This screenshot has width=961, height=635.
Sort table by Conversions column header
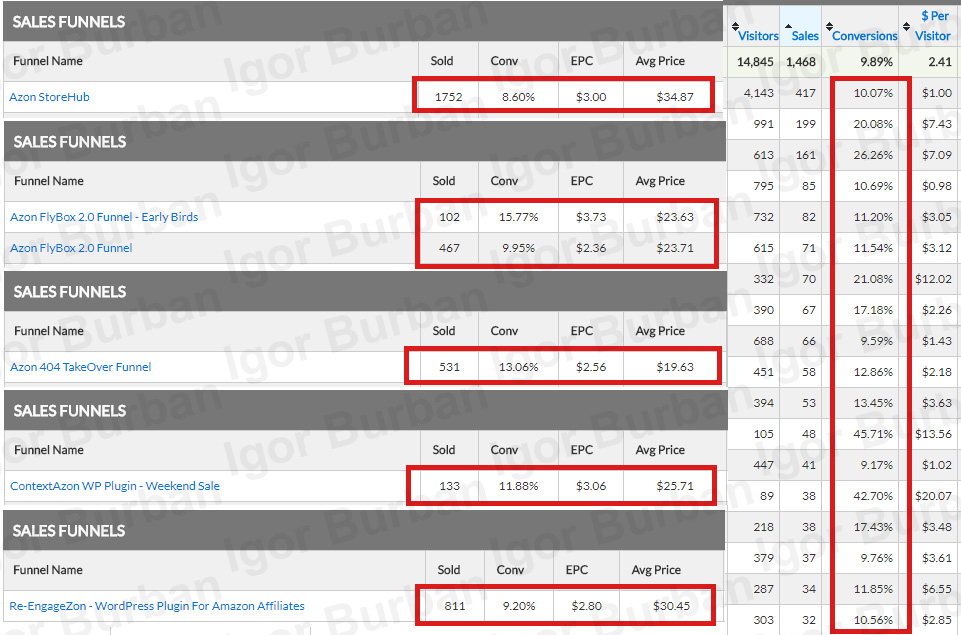864,36
